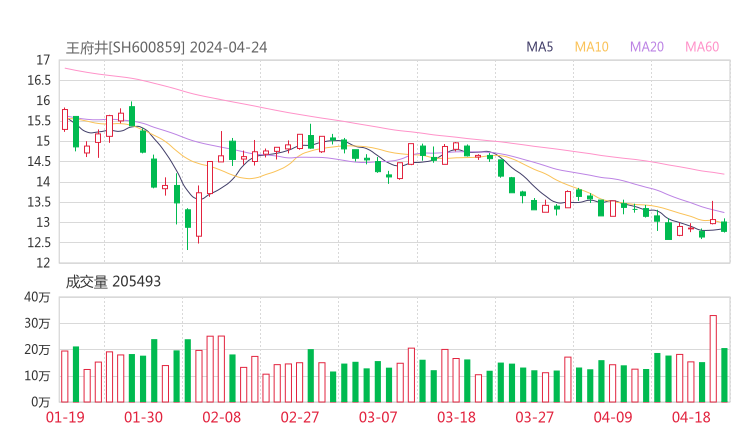Click the 13.5 price axis label
The image size is (740, 440).
tap(39, 202)
